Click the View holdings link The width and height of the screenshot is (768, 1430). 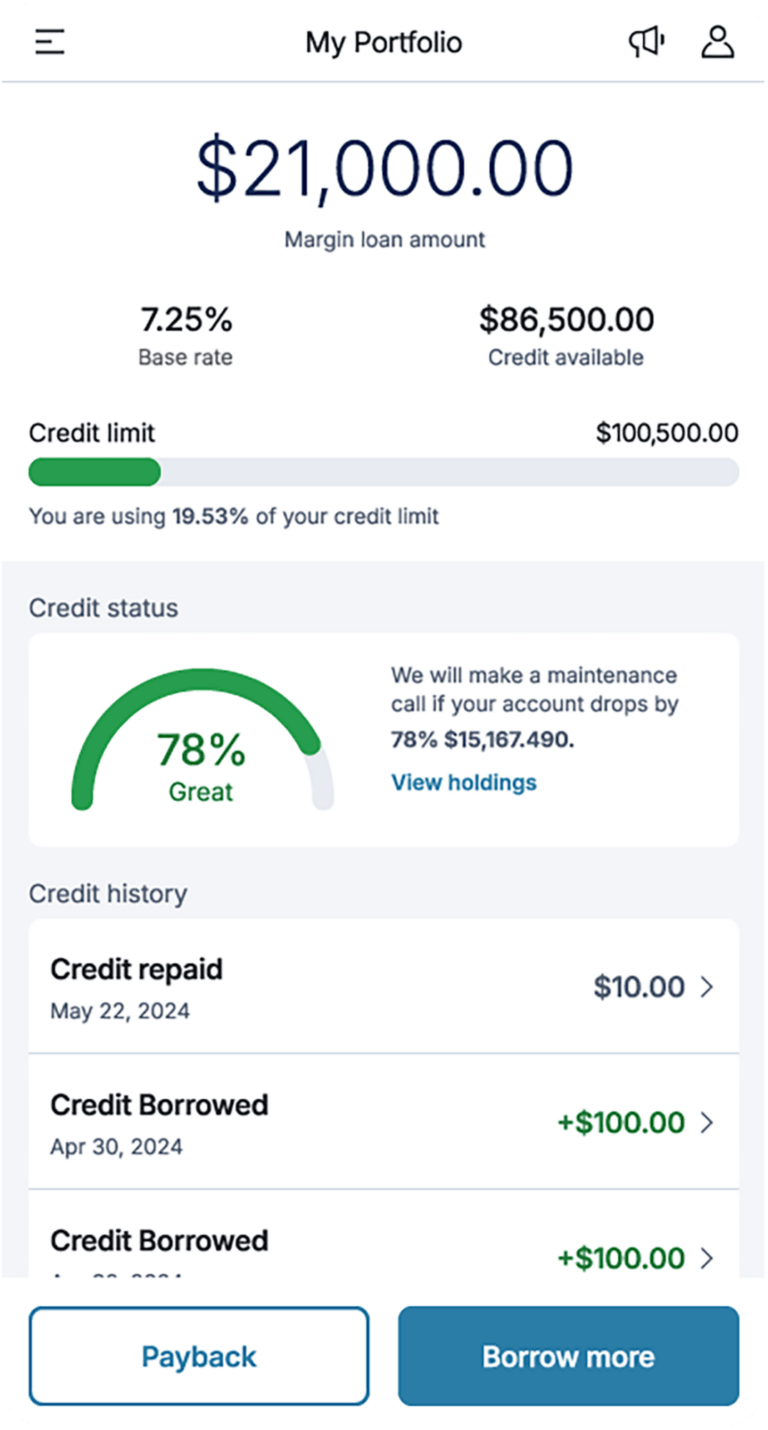[464, 782]
